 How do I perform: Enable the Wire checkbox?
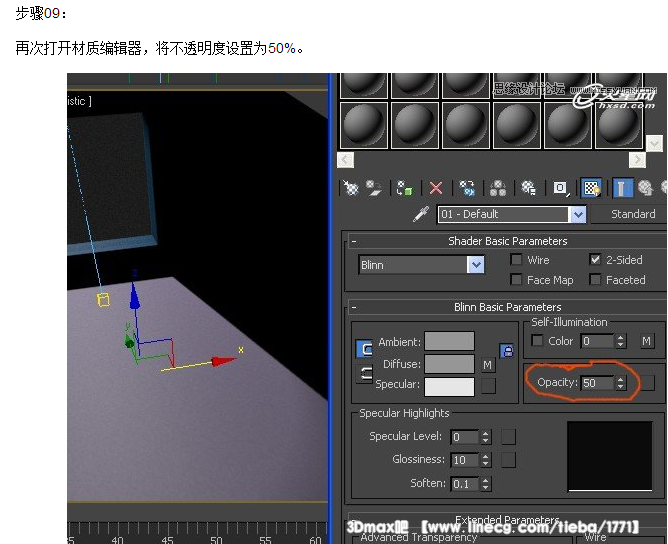pos(516,260)
